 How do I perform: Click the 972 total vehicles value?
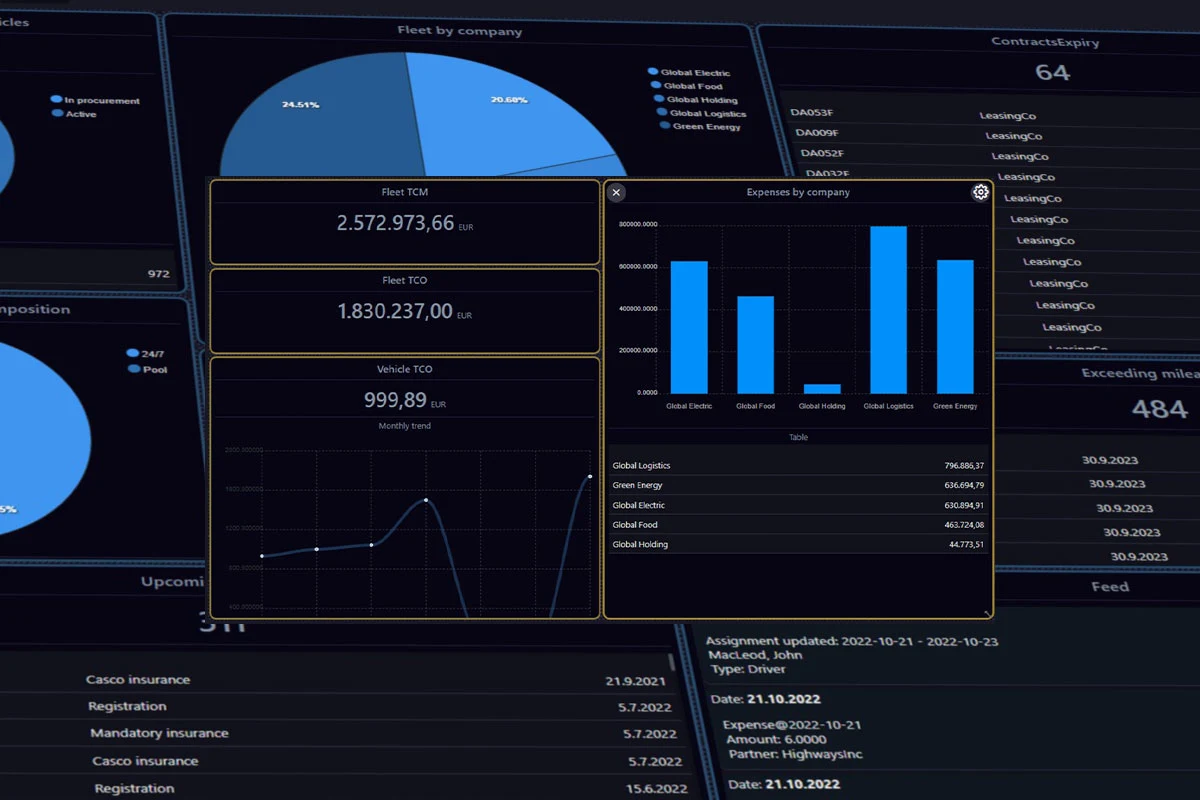tap(158, 274)
